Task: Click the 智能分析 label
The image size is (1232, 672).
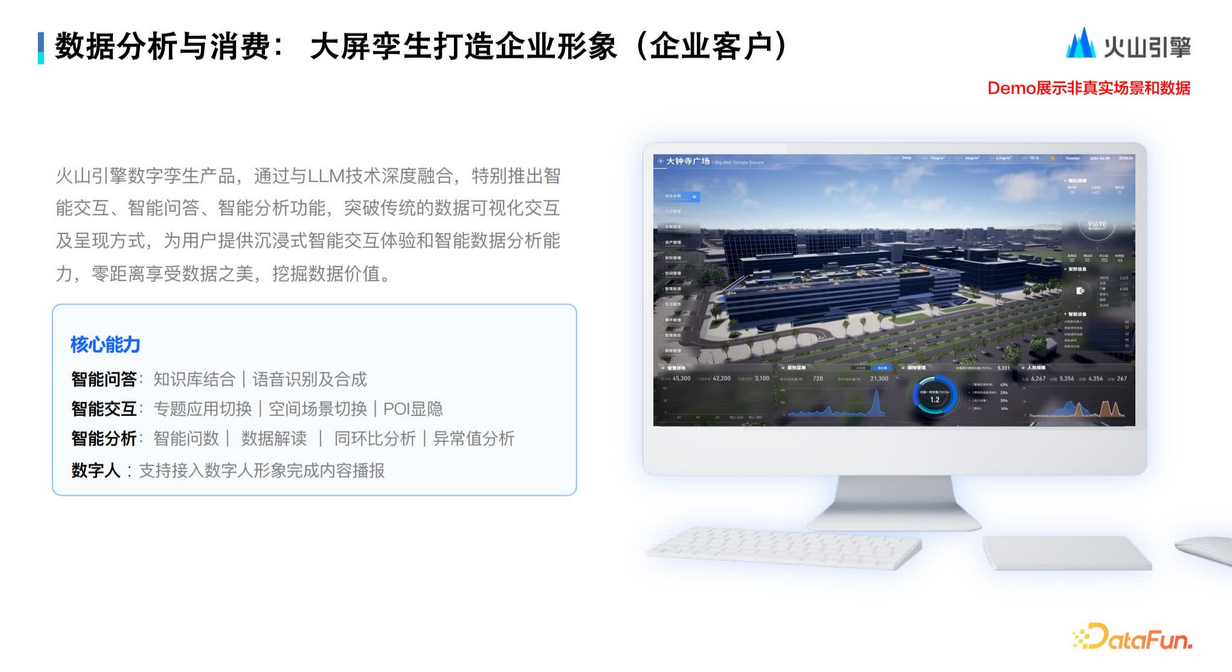Action: pos(103,438)
